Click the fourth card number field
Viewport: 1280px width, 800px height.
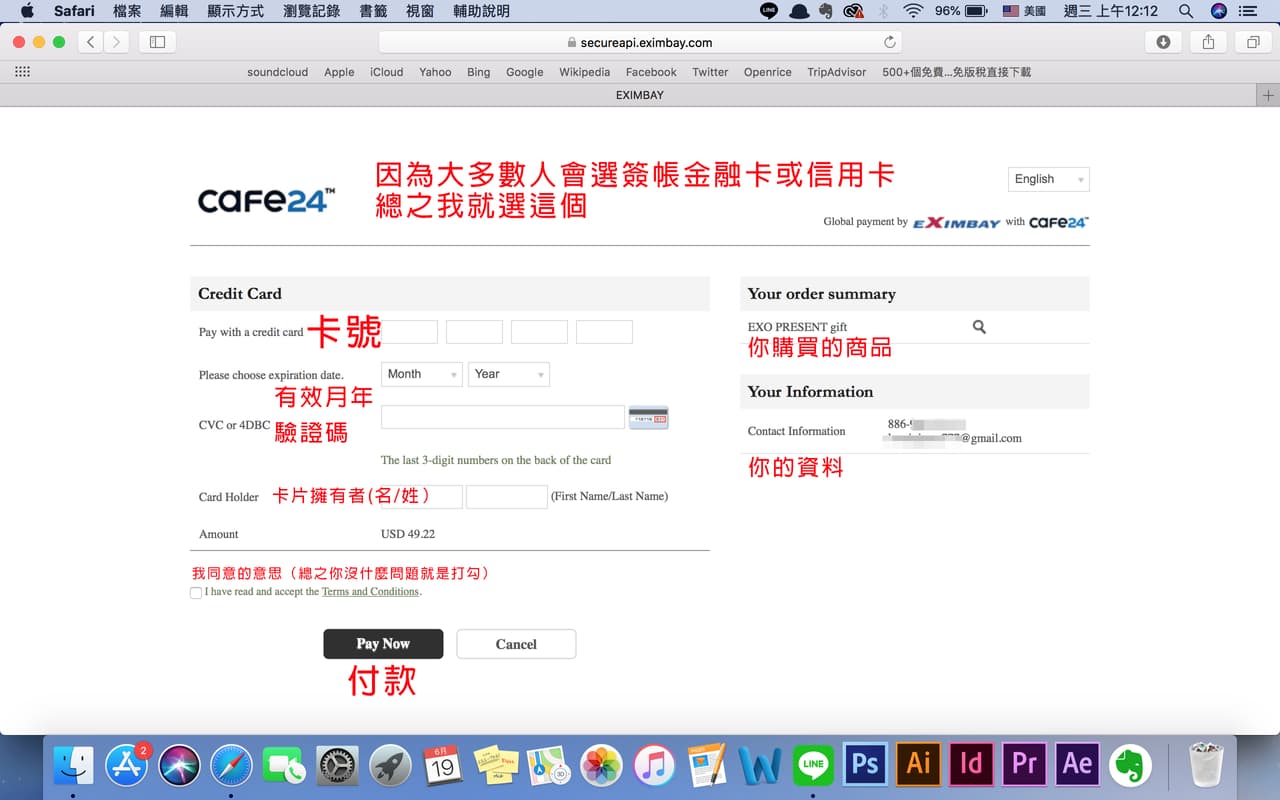click(x=604, y=332)
